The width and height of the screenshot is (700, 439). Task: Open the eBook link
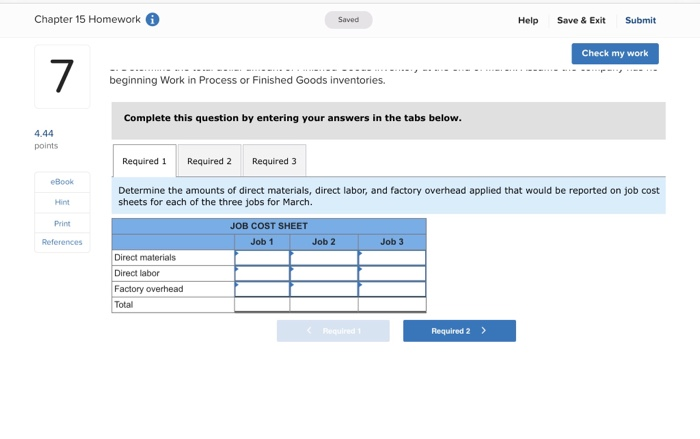62,182
